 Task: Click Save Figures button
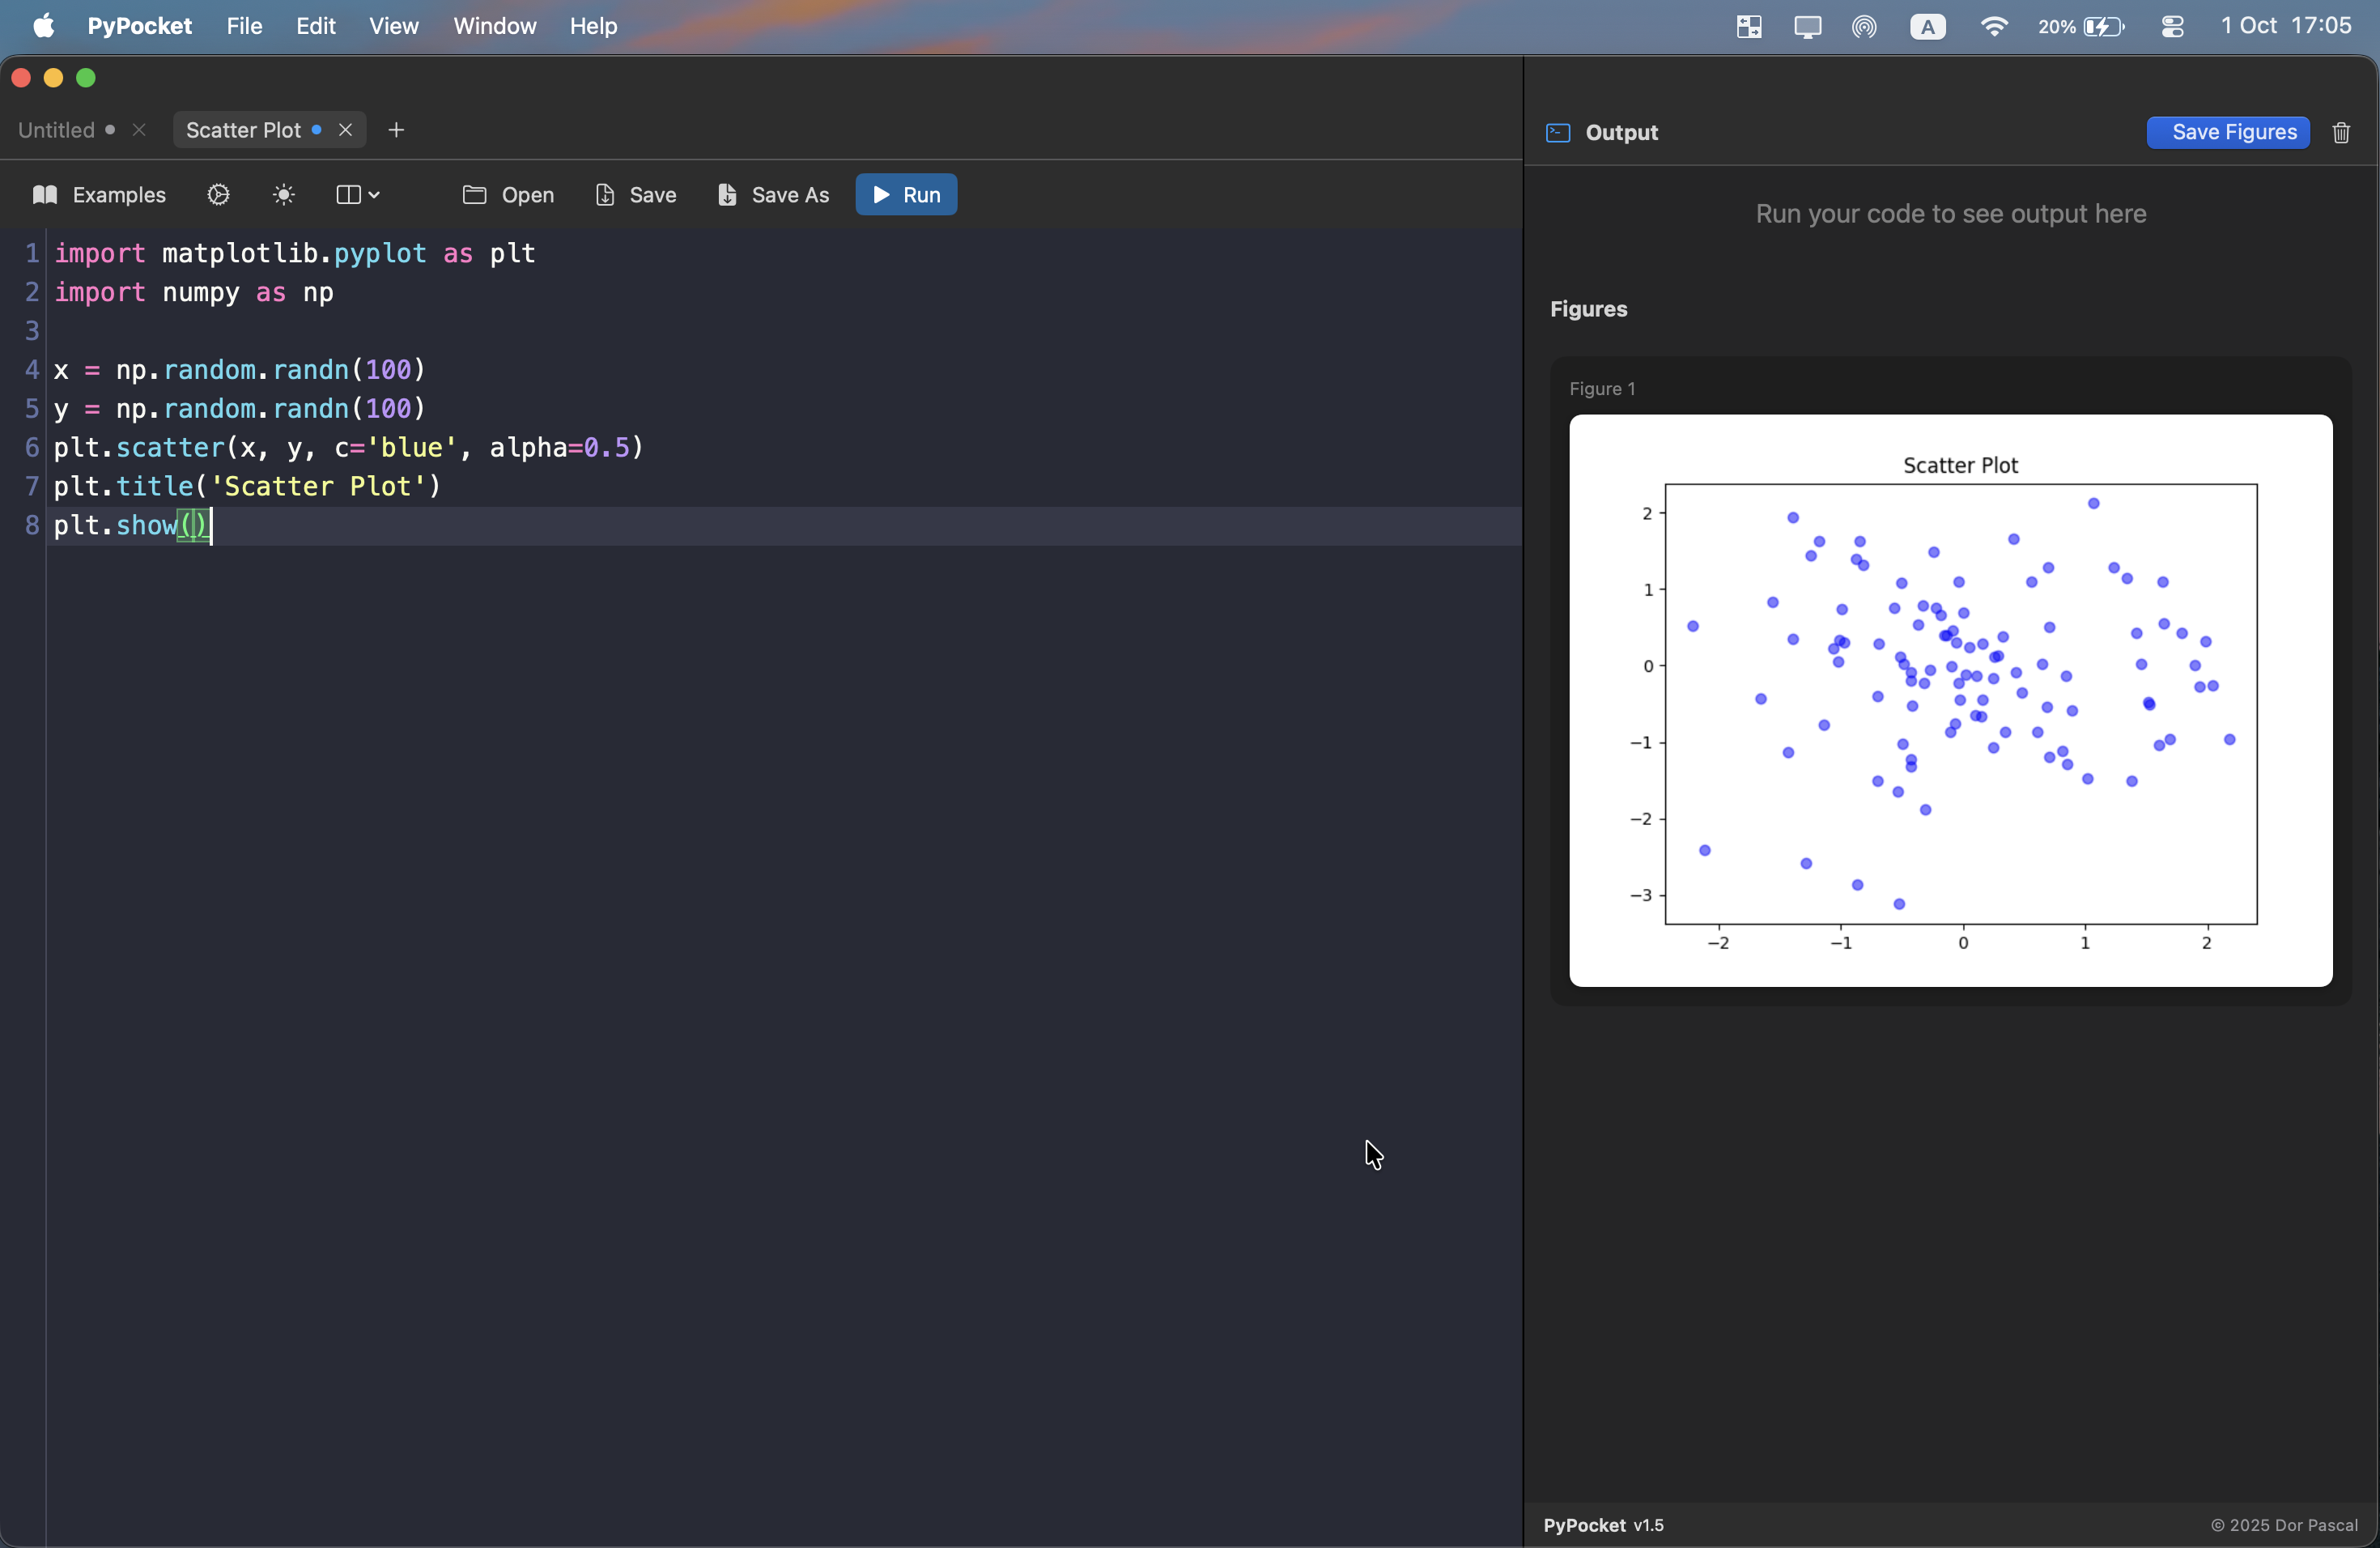2227,133
